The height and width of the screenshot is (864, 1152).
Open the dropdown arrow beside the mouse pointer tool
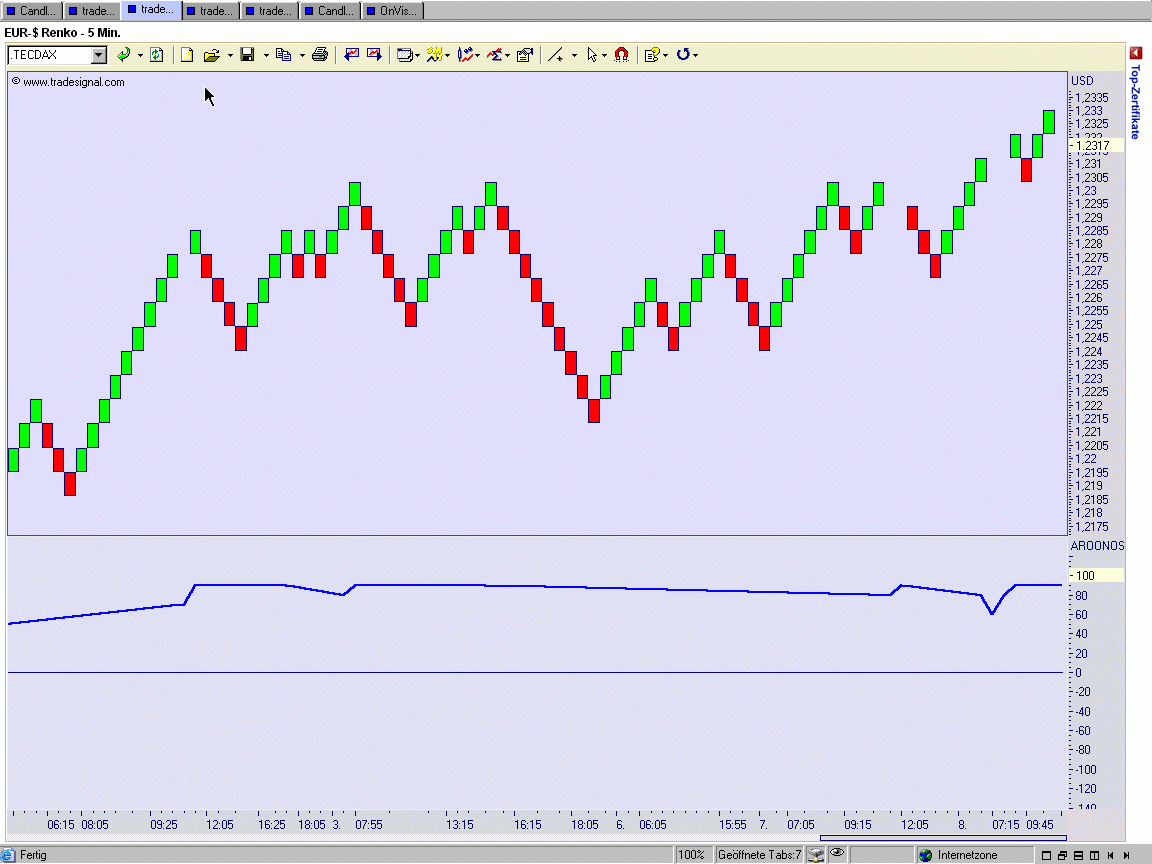pyautogui.click(x=605, y=56)
